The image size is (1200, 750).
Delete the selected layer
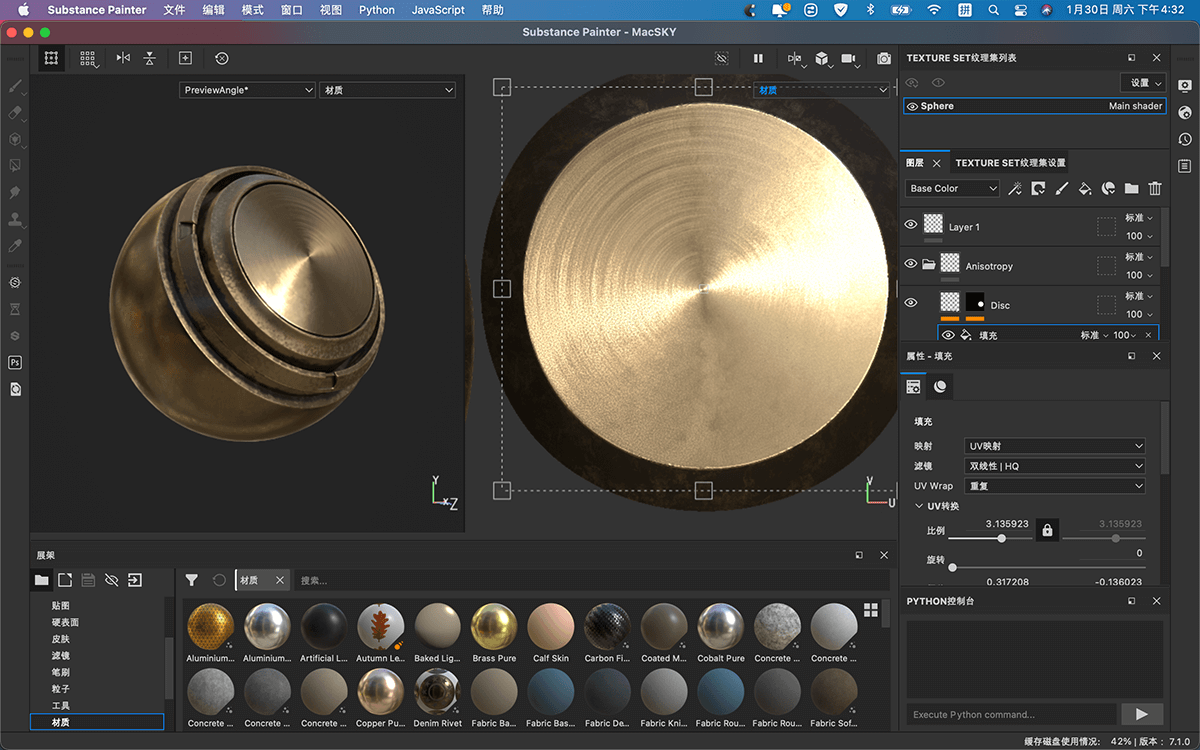pyautogui.click(x=1155, y=188)
